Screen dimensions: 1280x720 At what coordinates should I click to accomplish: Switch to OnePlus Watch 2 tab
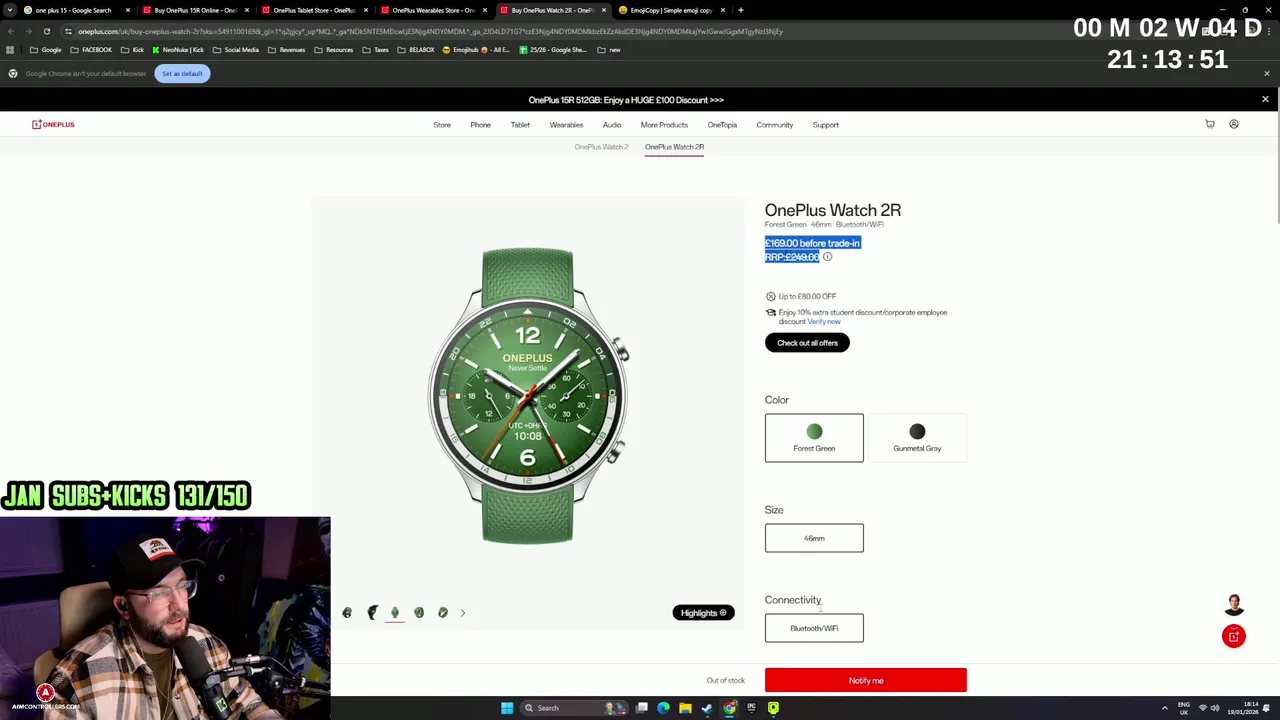coord(601,147)
